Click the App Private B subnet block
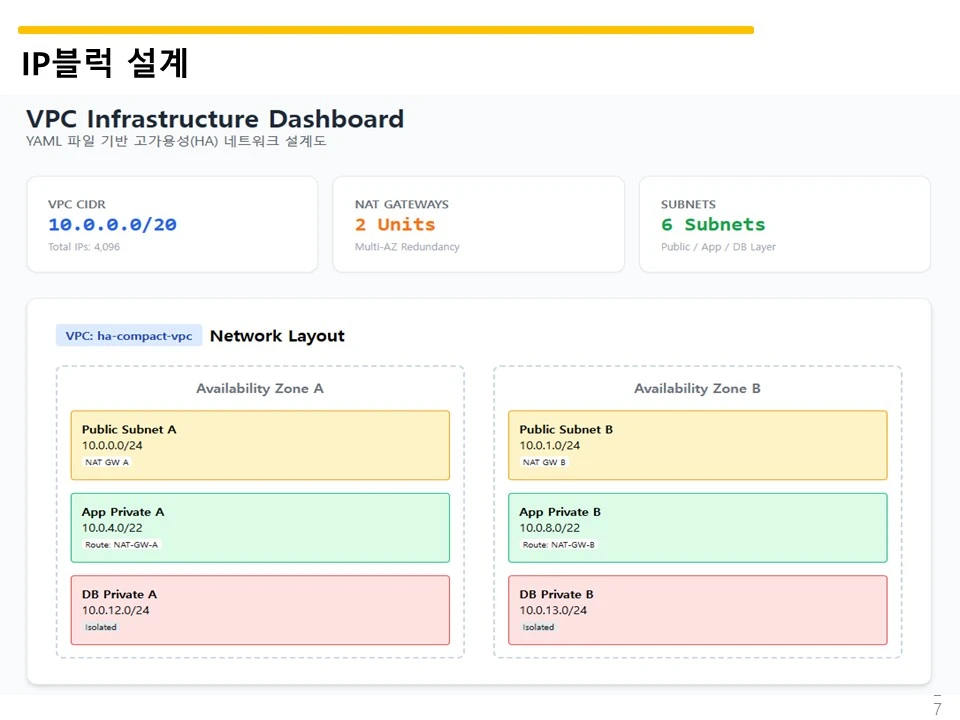This screenshot has height=720, width=960. 697,528
